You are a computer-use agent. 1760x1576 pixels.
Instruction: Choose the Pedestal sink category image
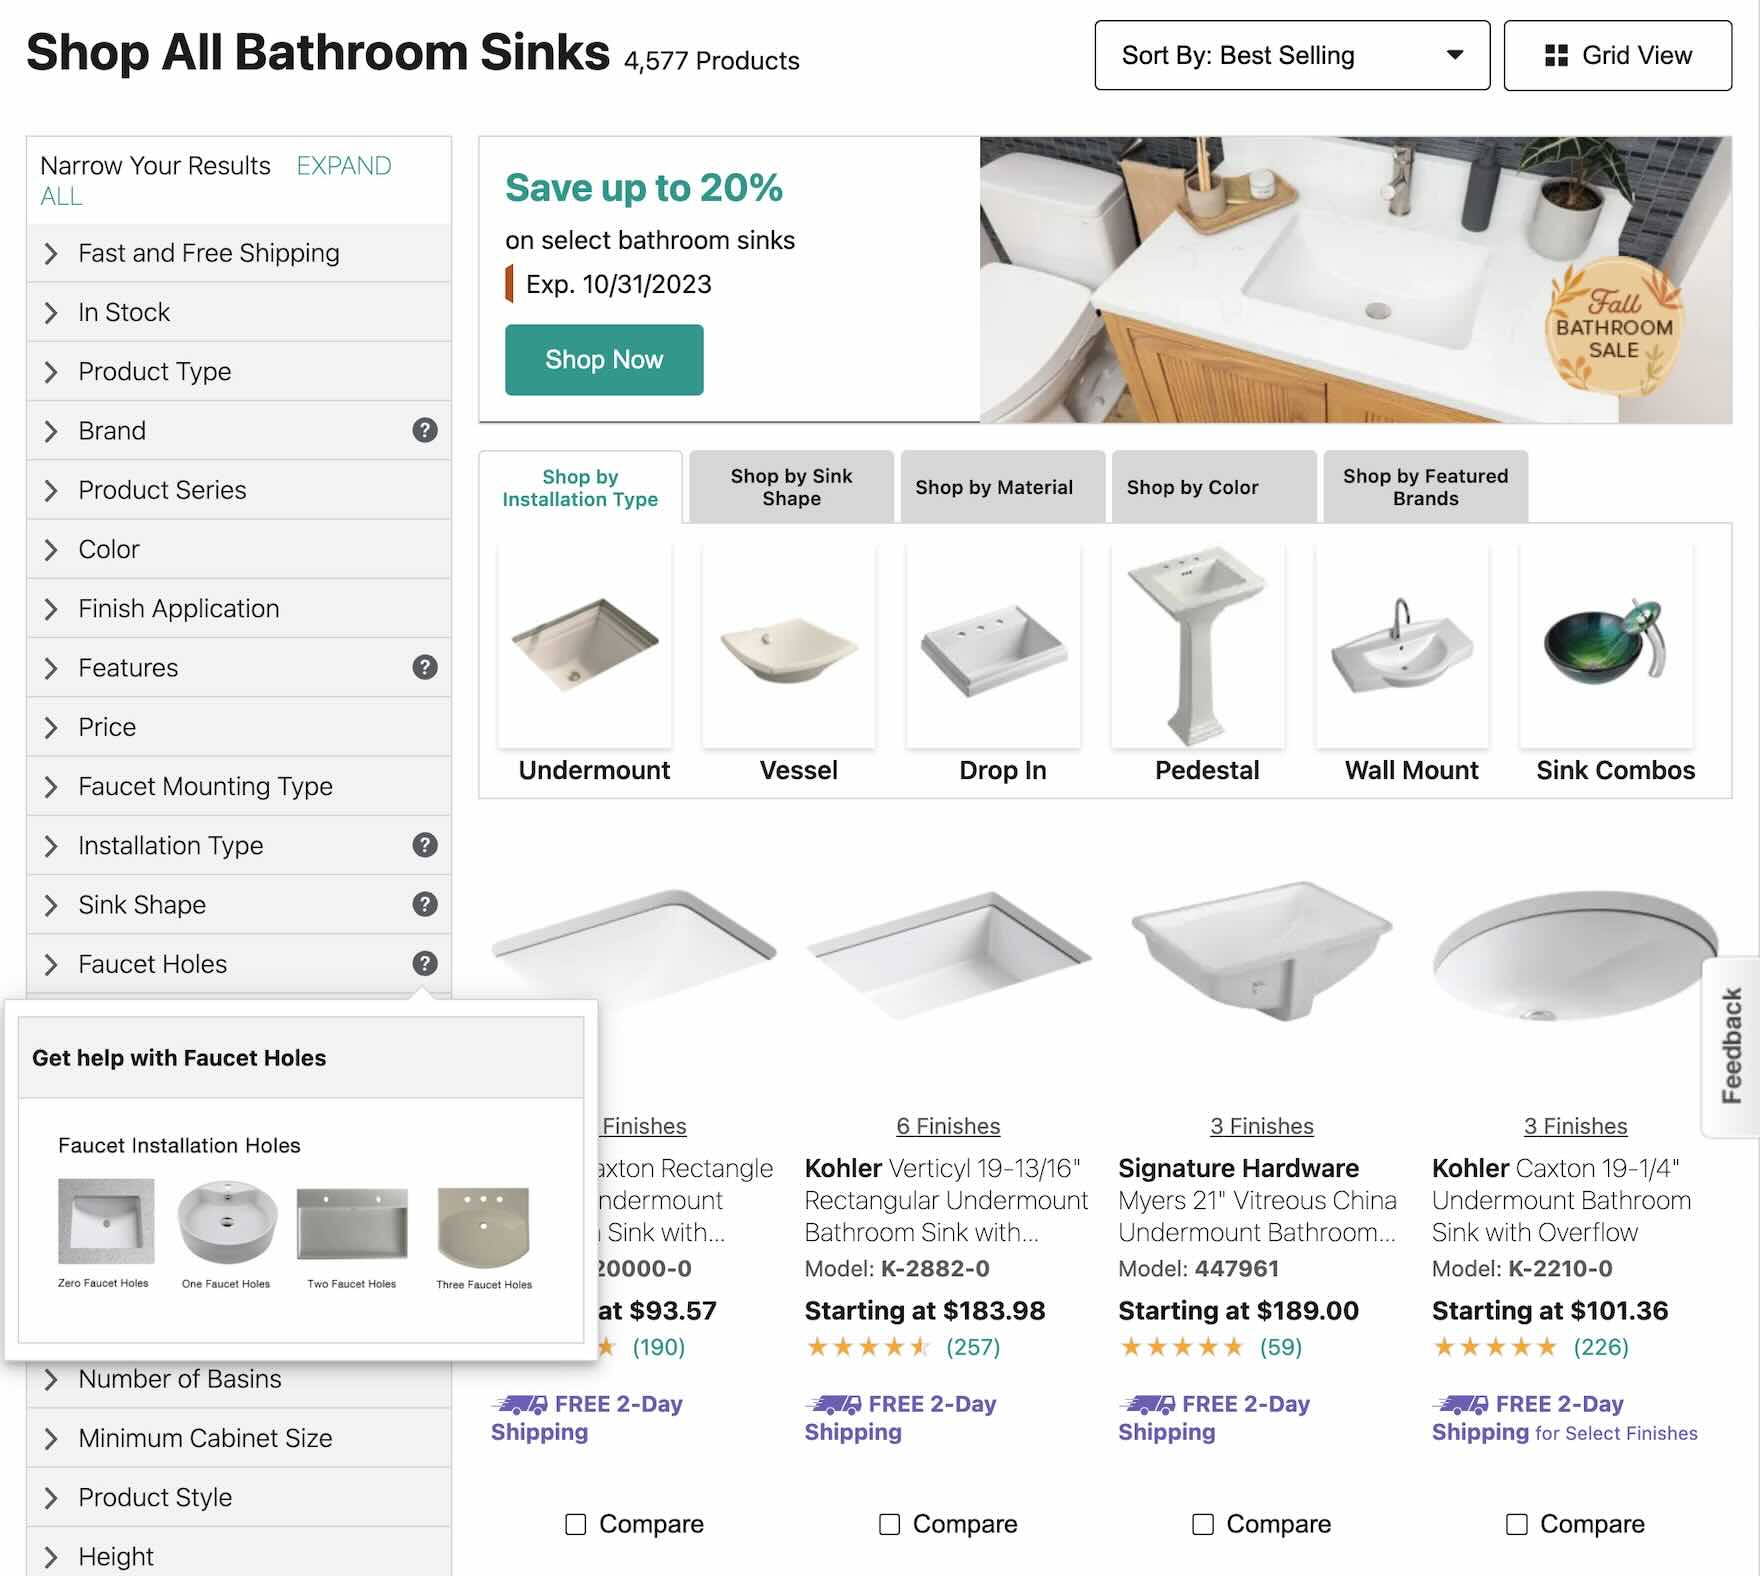click(1198, 647)
